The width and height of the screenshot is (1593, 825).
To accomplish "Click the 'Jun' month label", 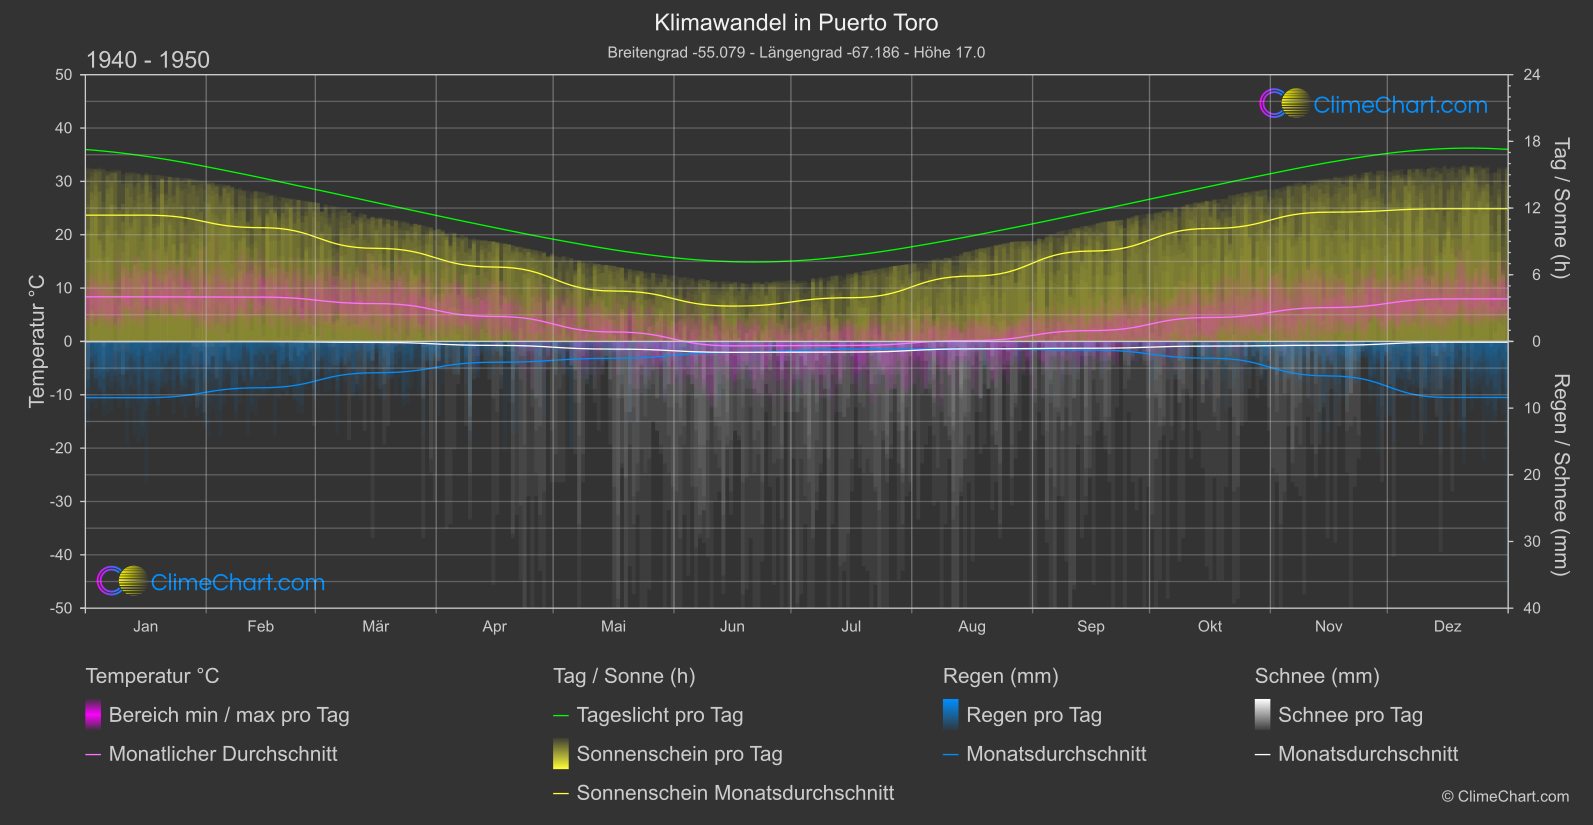I will [x=732, y=626].
